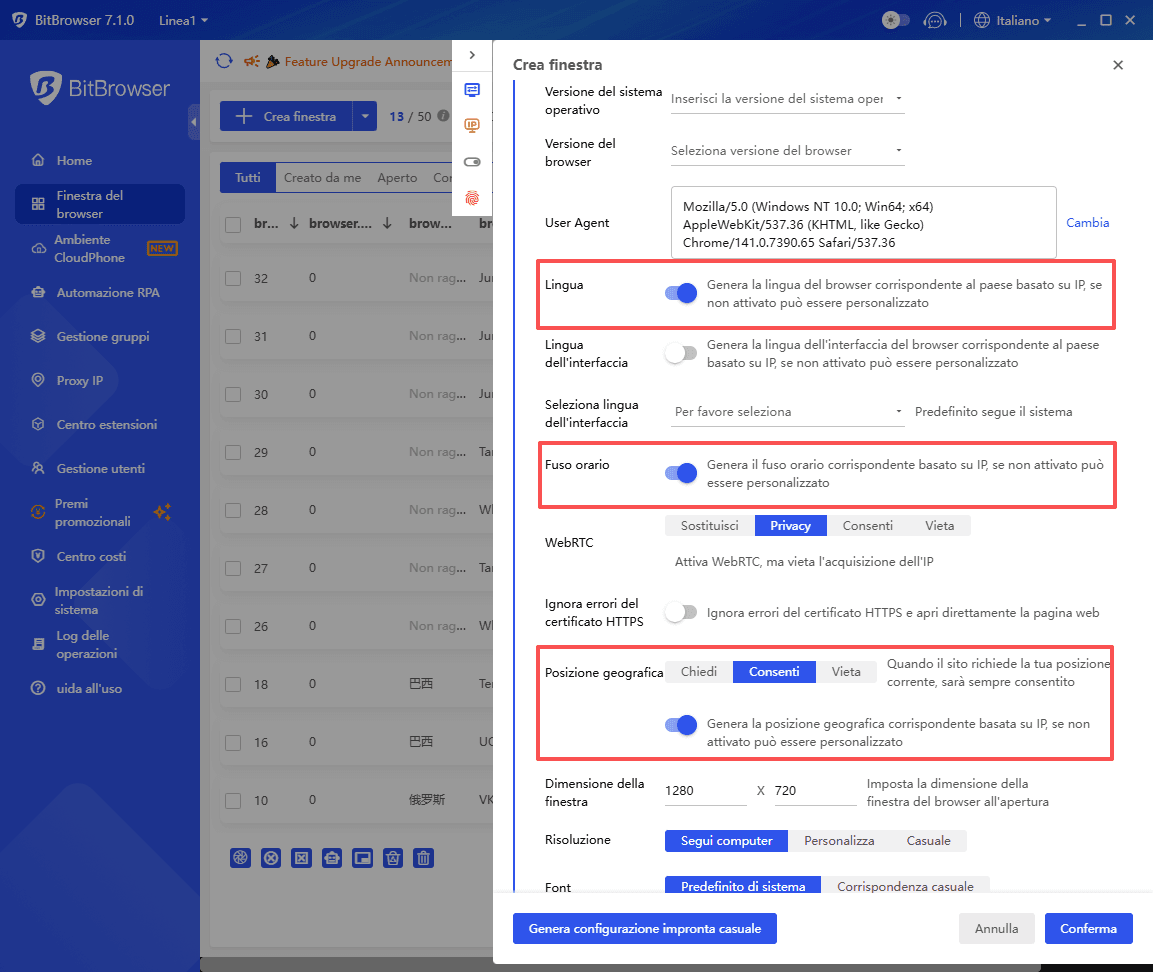The height and width of the screenshot is (972, 1153).
Task: Click the window width input showing 1280
Action: (704, 790)
